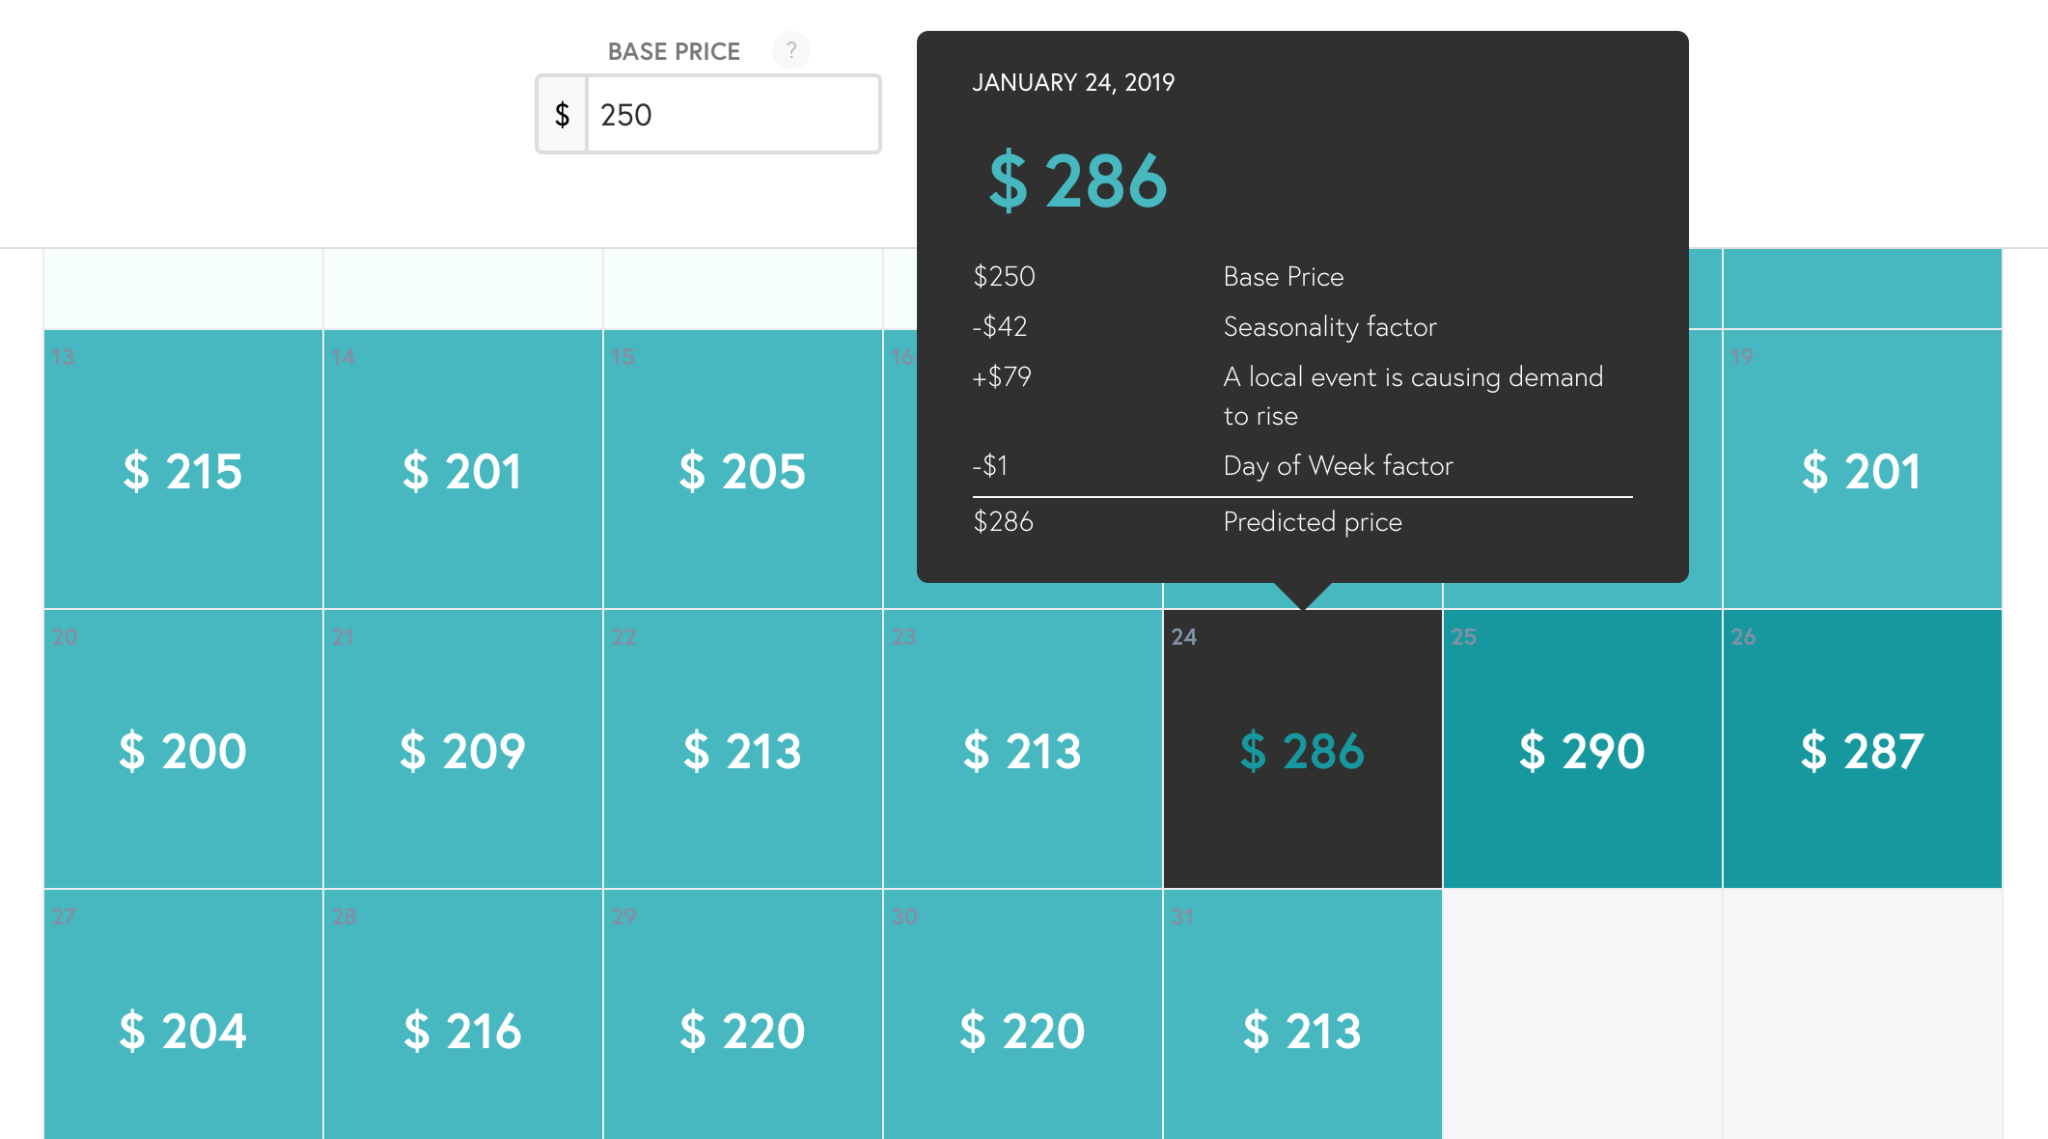Viewport: 2048px width, 1139px height.
Task: Click the $200 price on January 20
Action: [181, 750]
